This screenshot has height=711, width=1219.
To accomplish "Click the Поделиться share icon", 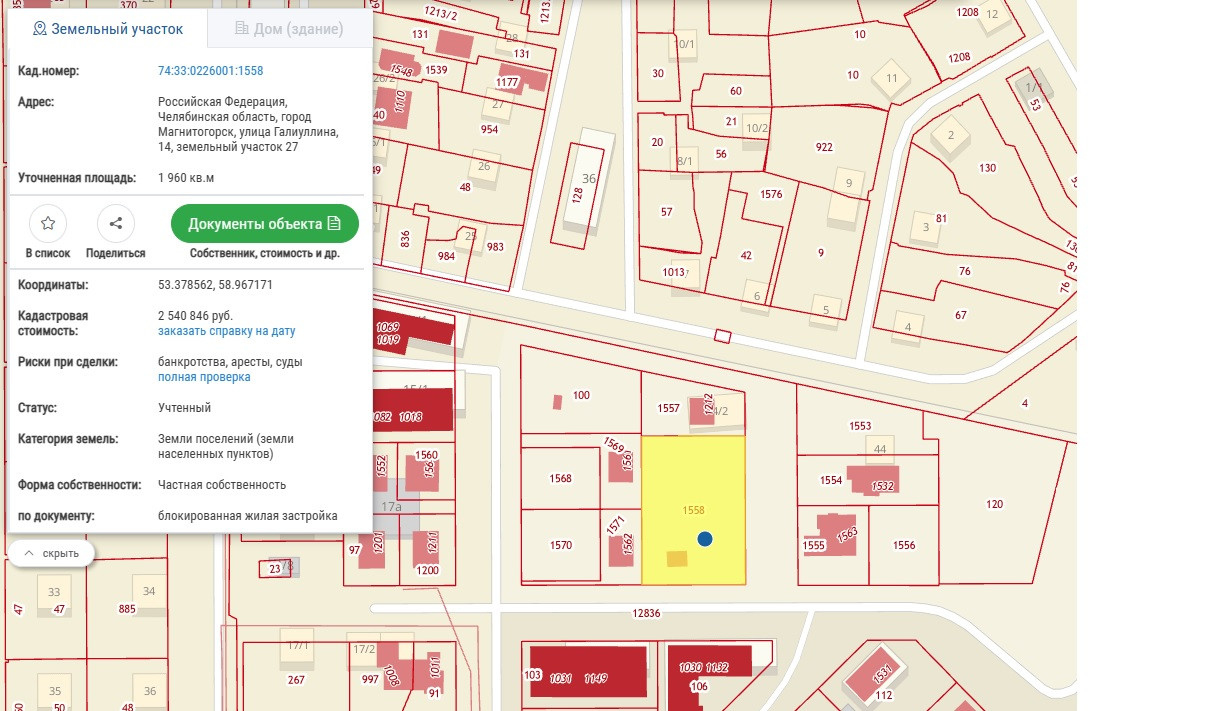I will point(115,224).
